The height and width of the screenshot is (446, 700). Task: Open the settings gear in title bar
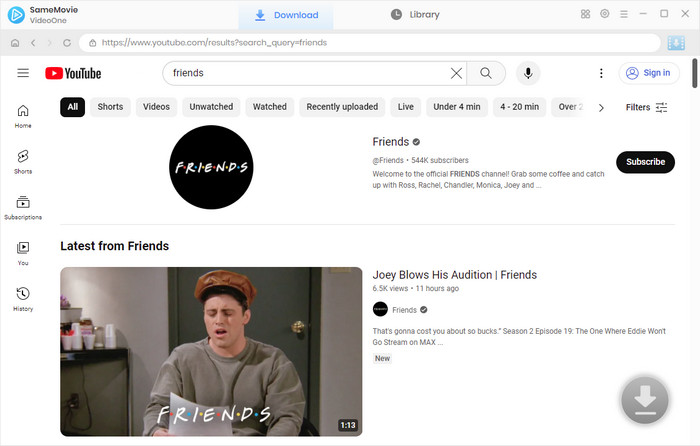click(604, 14)
